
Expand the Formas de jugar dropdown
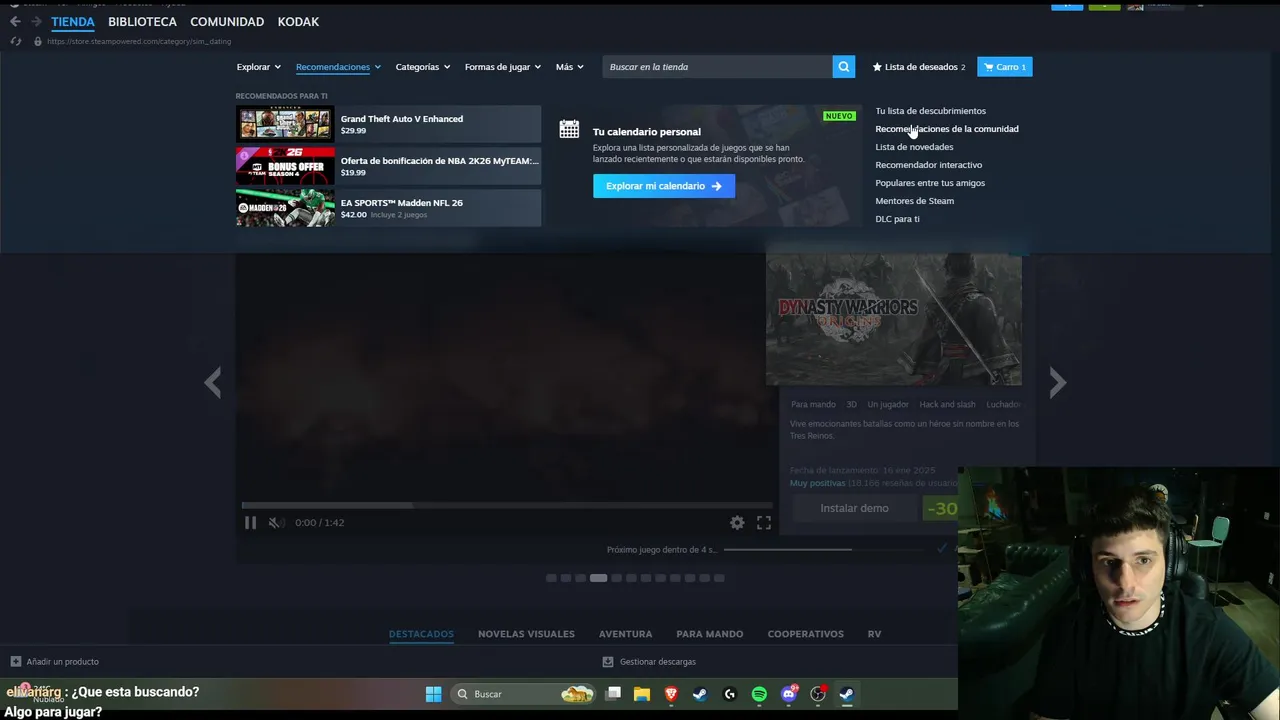[503, 67]
